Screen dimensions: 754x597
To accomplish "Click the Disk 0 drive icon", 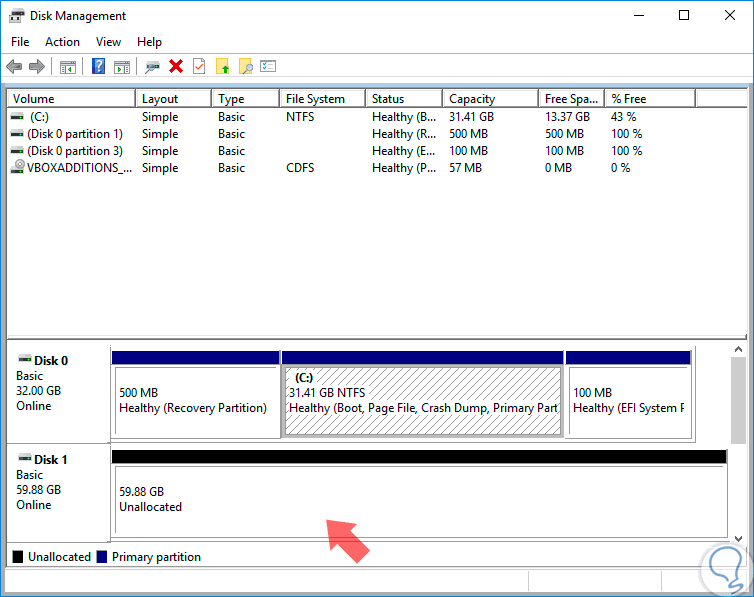I will tap(25, 359).
